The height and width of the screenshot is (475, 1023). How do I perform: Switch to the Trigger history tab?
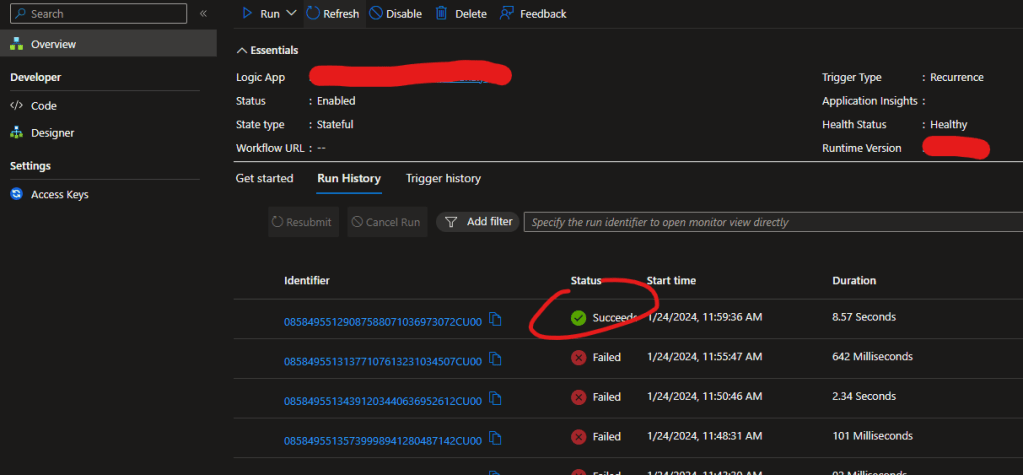coord(443,179)
